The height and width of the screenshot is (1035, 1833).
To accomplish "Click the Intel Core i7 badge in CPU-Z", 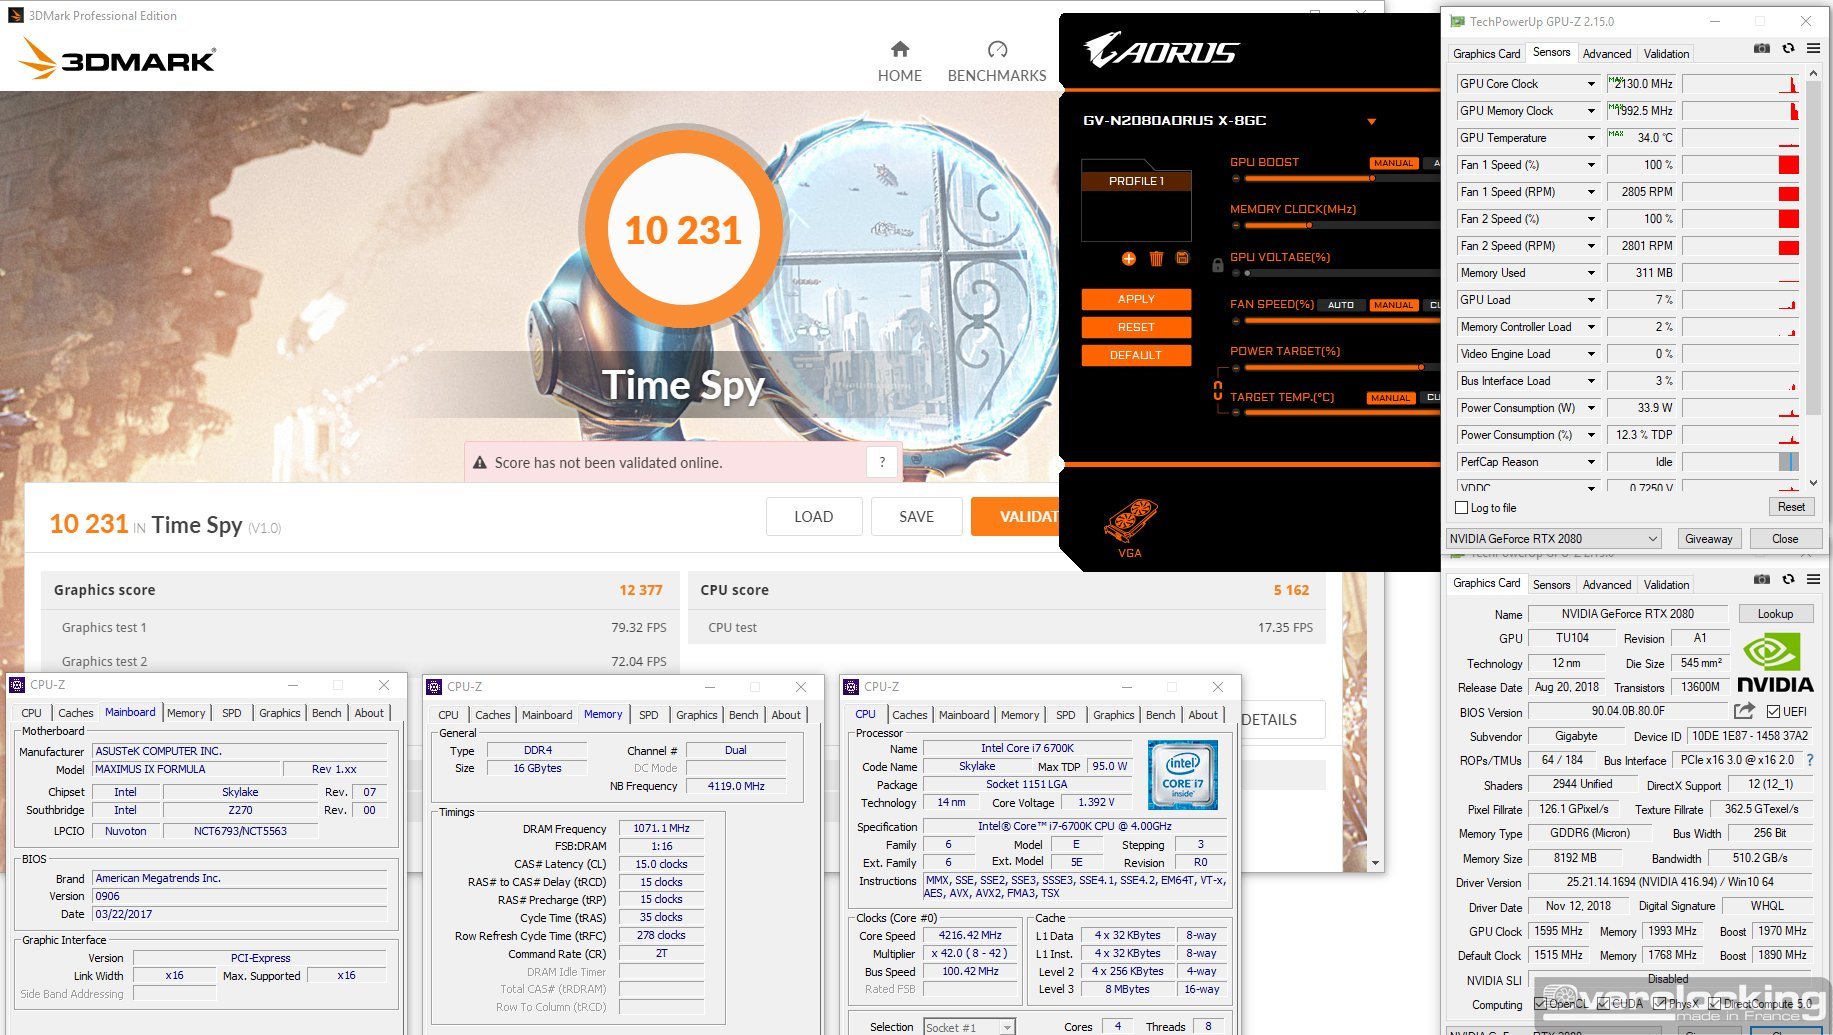I will tap(1183, 775).
